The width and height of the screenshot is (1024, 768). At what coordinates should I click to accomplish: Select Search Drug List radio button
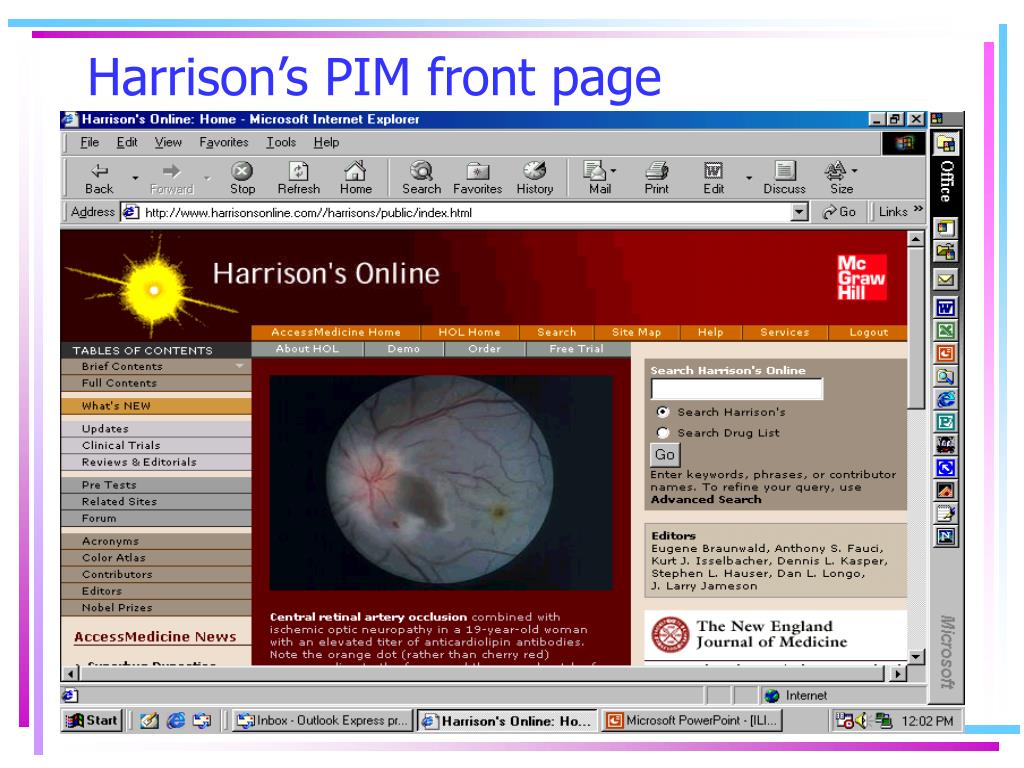pos(663,433)
